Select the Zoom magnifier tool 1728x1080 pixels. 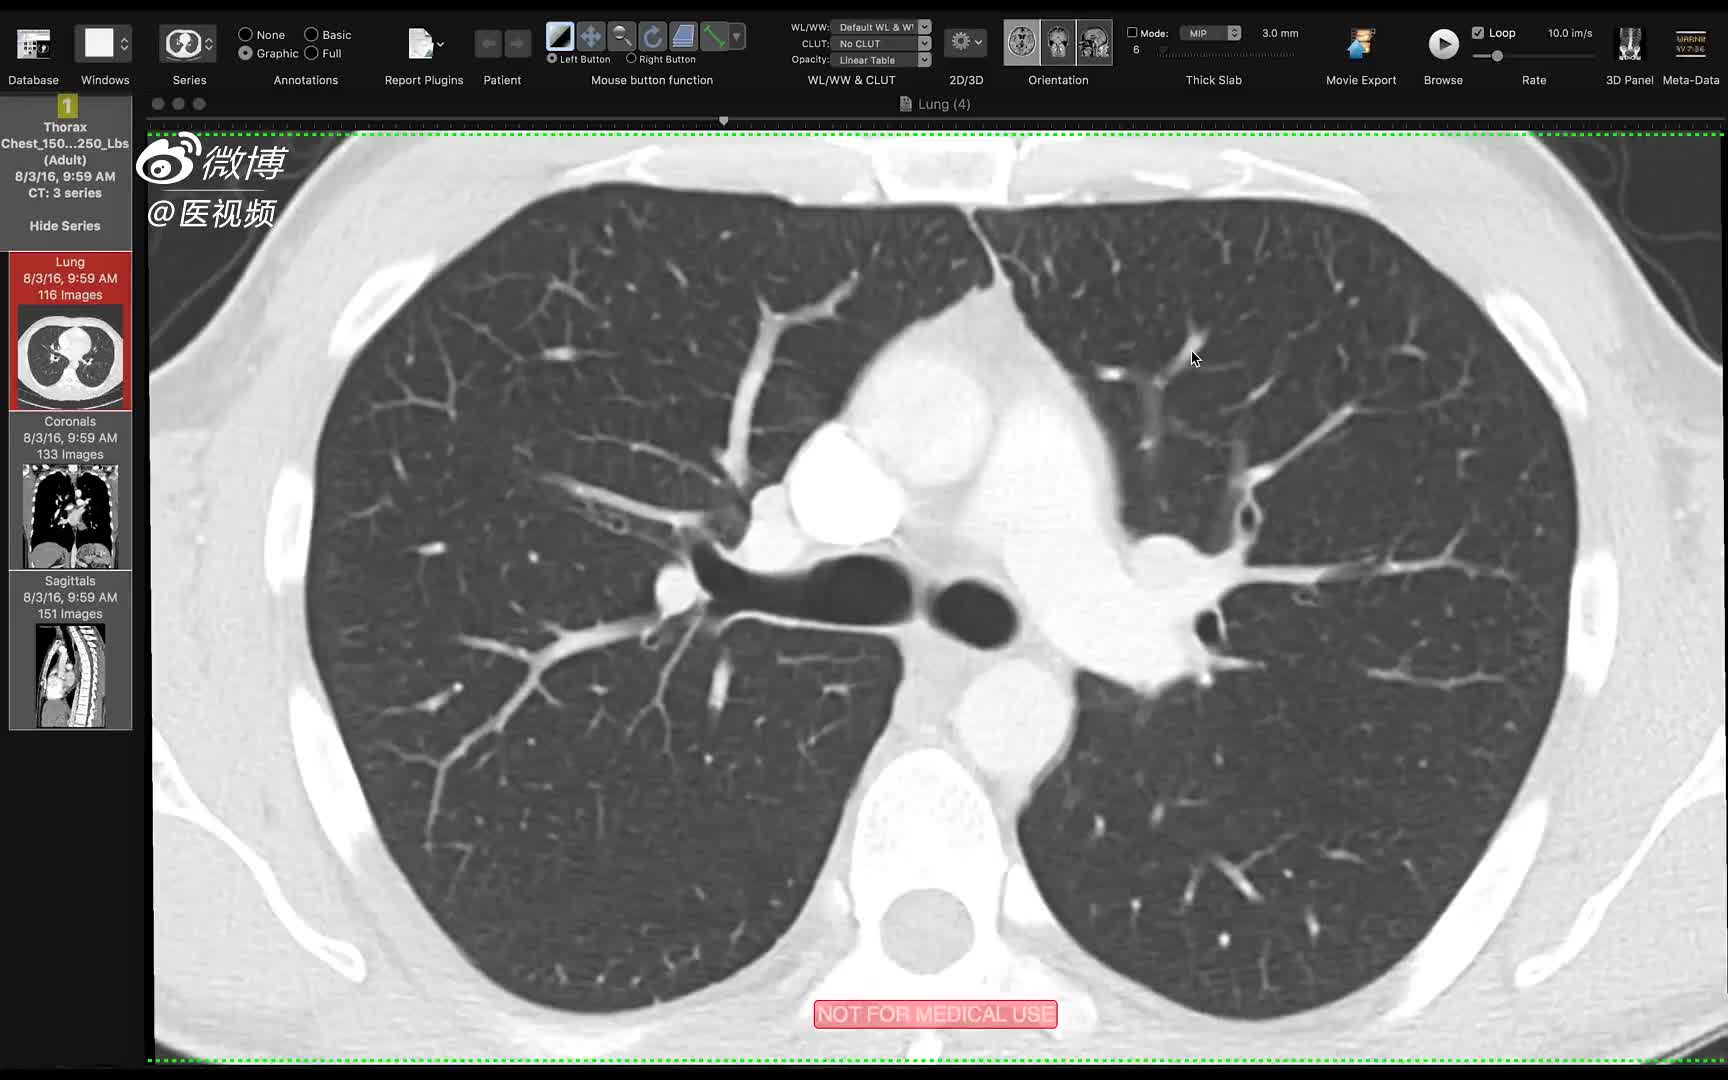[622, 37]
